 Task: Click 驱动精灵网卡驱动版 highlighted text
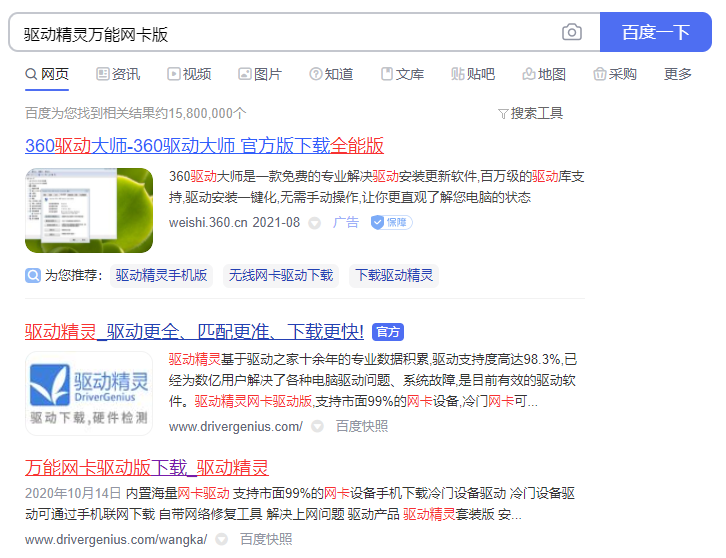coord(253,401)
